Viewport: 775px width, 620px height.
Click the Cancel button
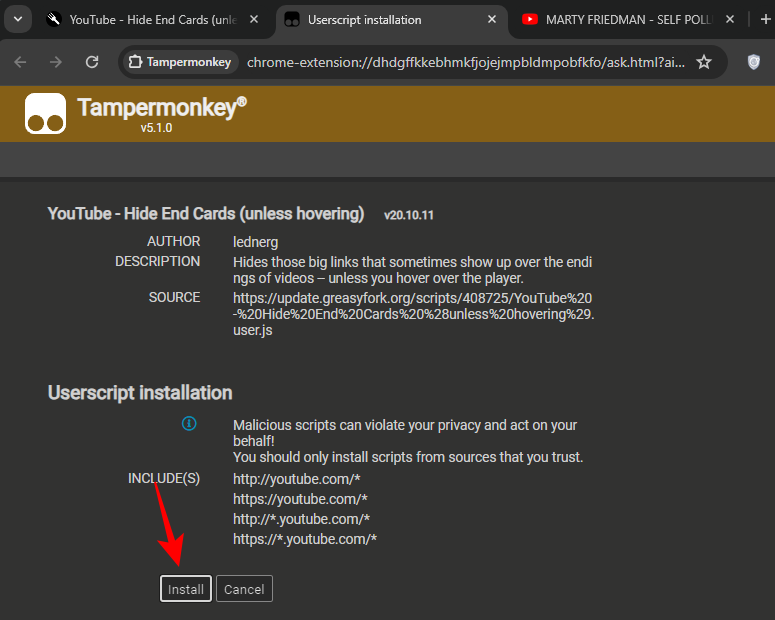[x=244, y=588]
